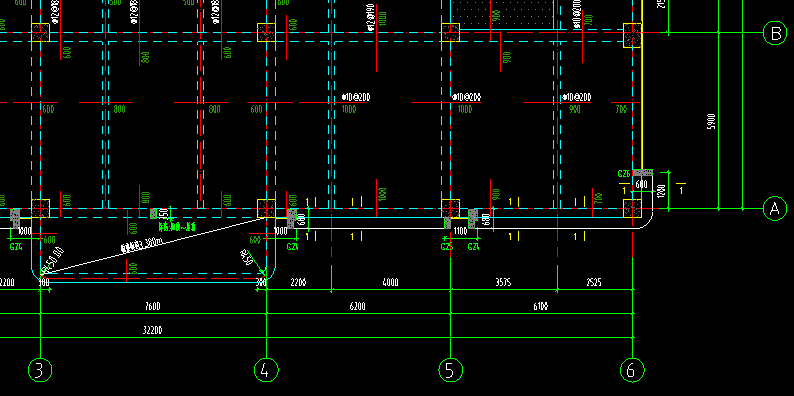Pick the 1100 dimension above GZ5

click(460, 231)
